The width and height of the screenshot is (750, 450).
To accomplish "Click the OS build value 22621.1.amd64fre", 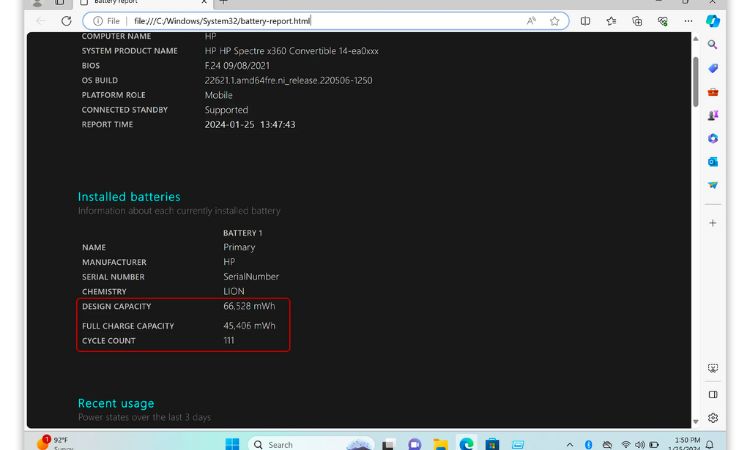I will point(288,80).
